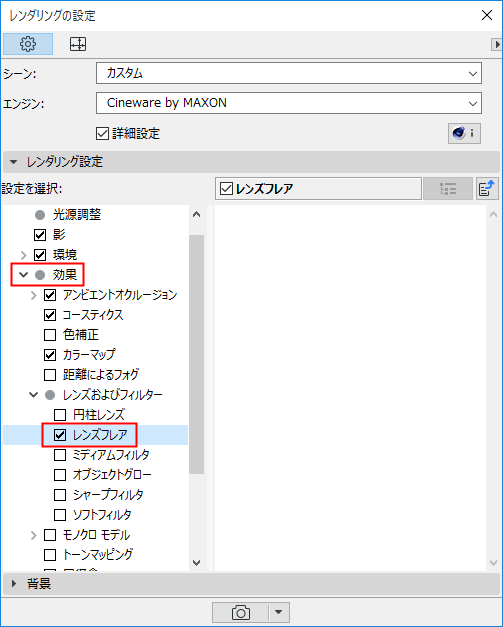Click the greyed list view icon button
503x627 pixels.
448,188
